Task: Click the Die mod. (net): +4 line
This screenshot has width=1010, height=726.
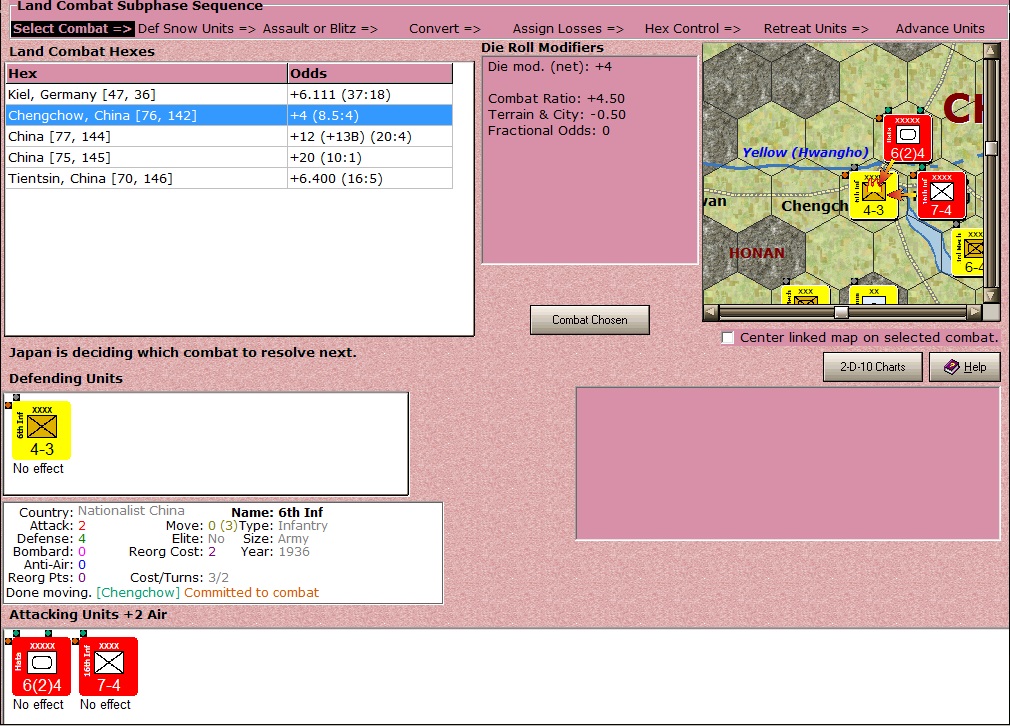Action: 550,66
